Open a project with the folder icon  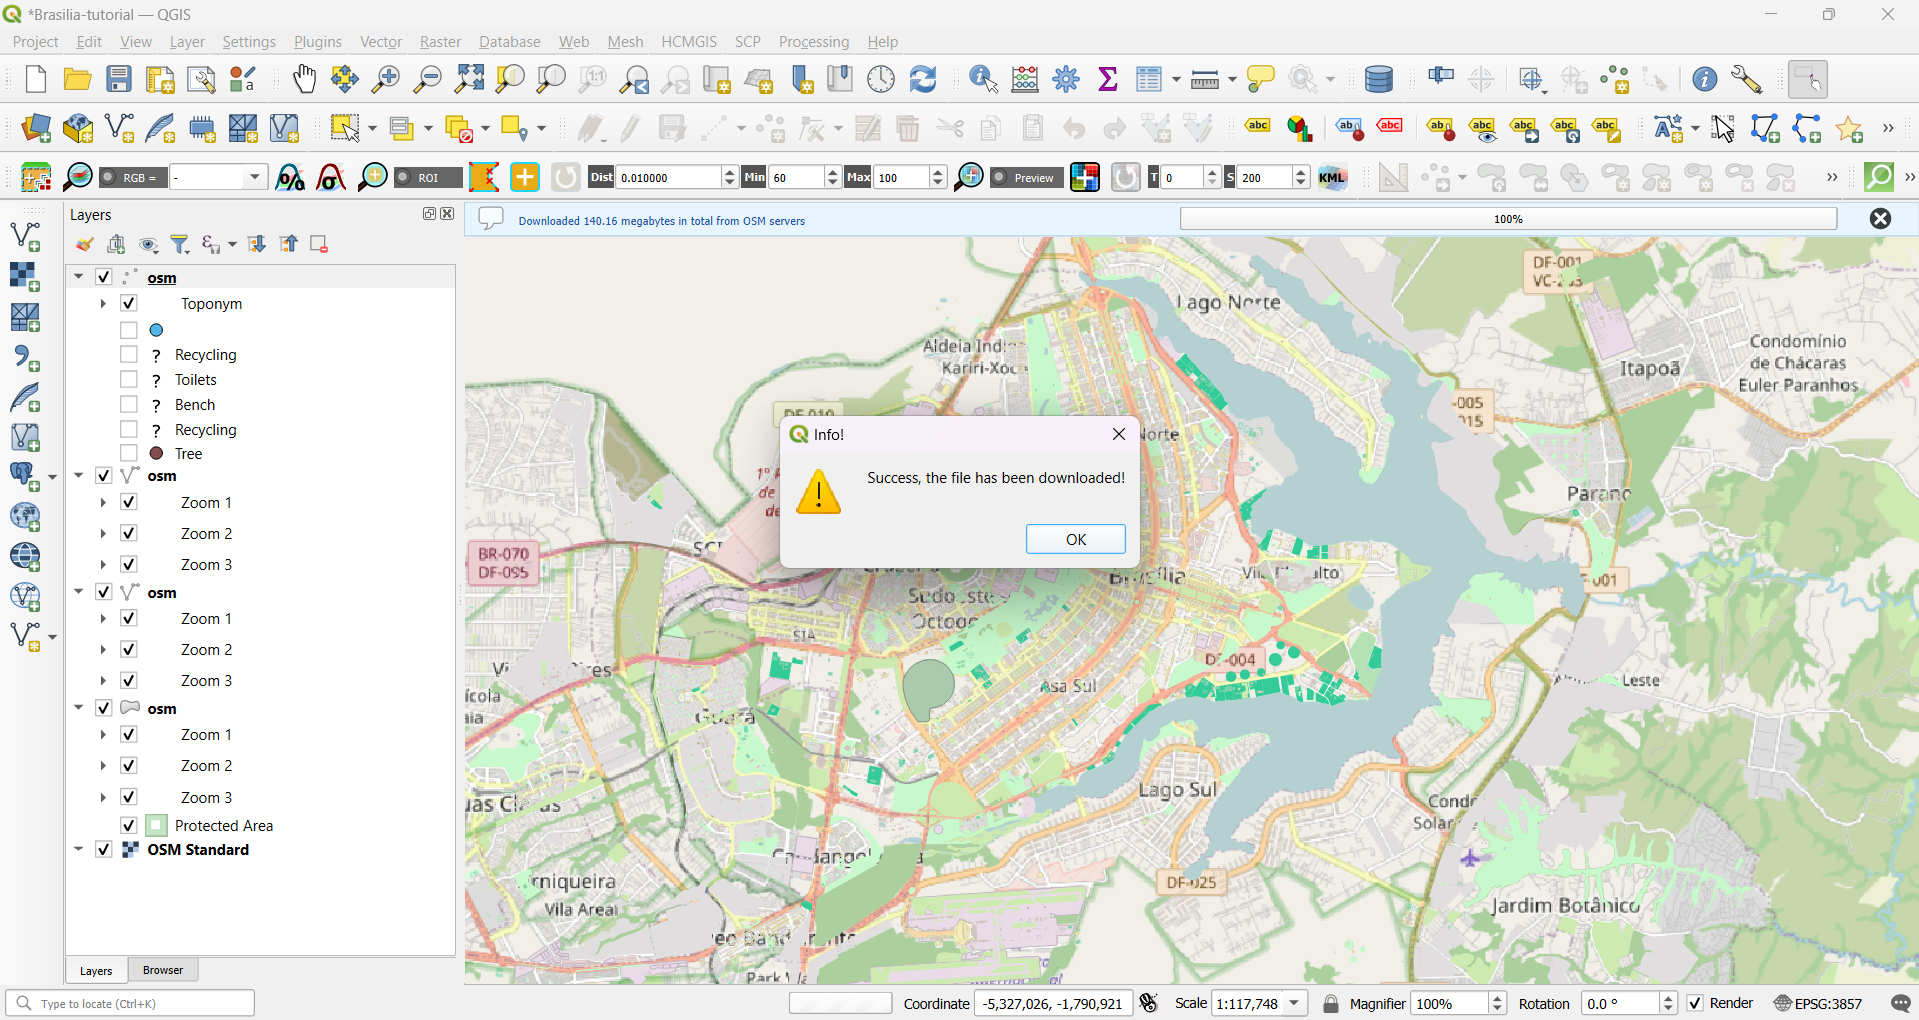77,79
